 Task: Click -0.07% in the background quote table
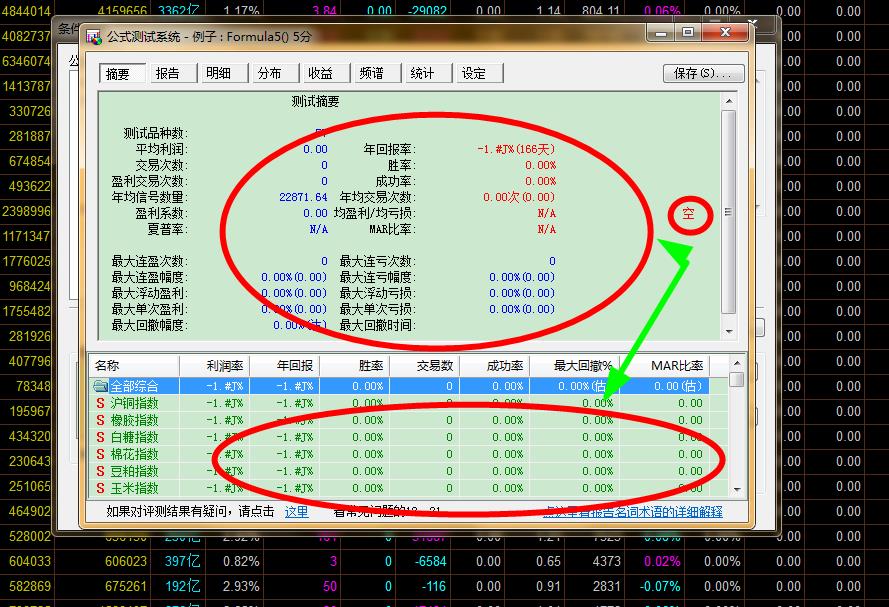tap(660, 587)
